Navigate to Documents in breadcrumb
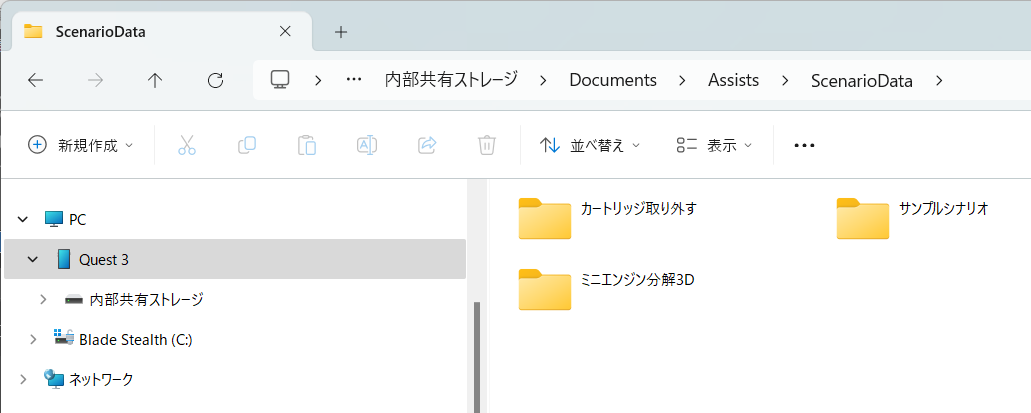Viewport: 1031px width, 413px height. 613,80
